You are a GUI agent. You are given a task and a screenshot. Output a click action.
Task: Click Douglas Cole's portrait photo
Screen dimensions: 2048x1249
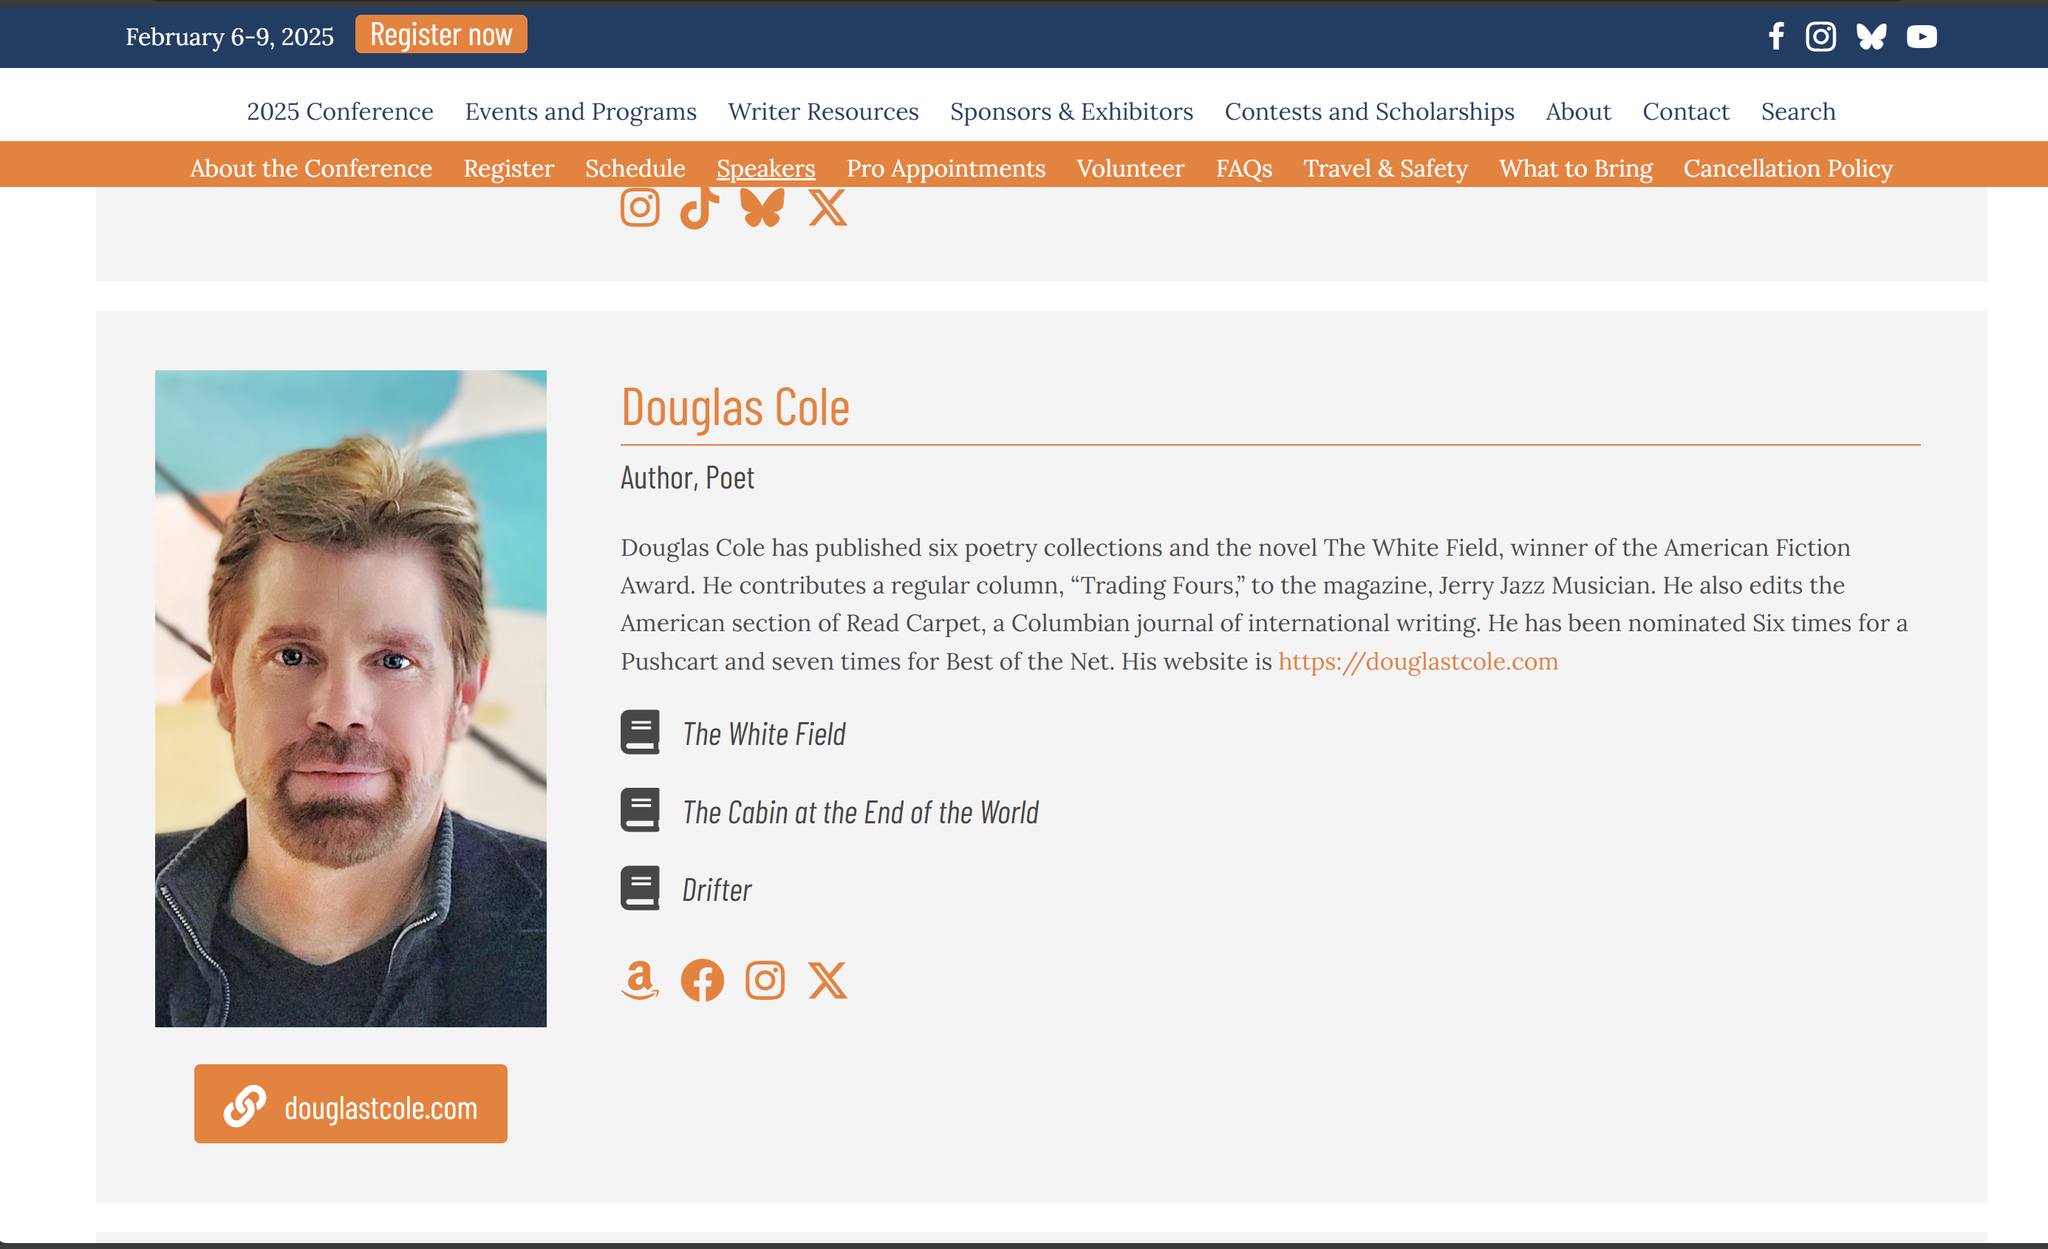point(351,698)
